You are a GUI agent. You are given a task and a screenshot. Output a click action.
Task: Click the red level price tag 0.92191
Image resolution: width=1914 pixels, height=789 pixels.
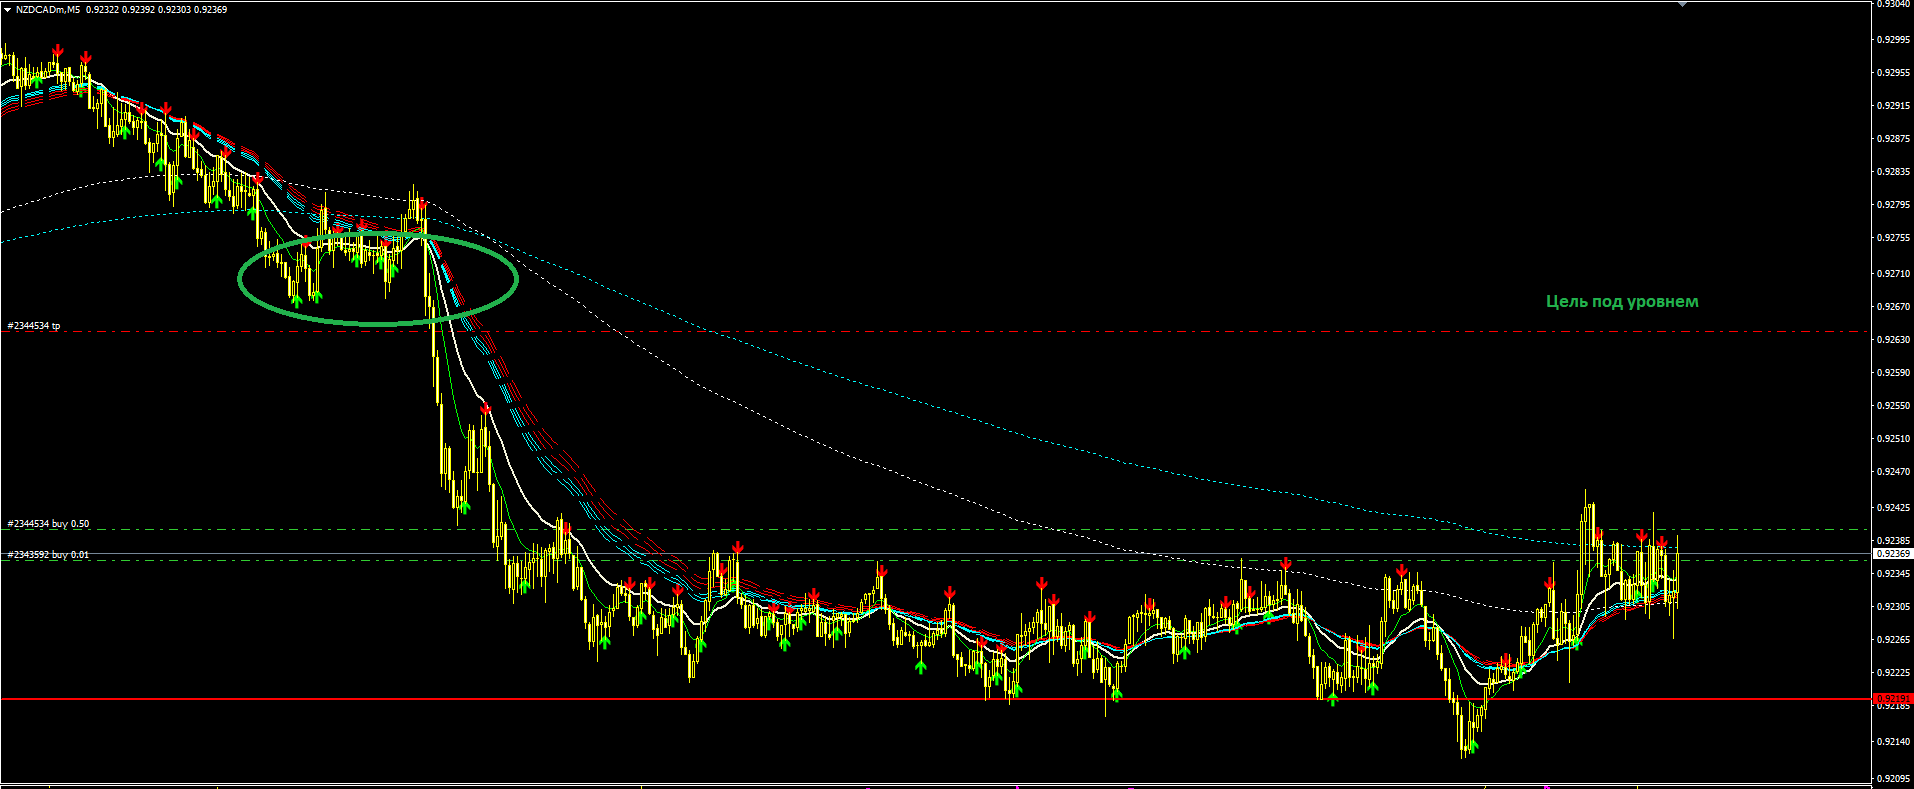pos(1892,699)
